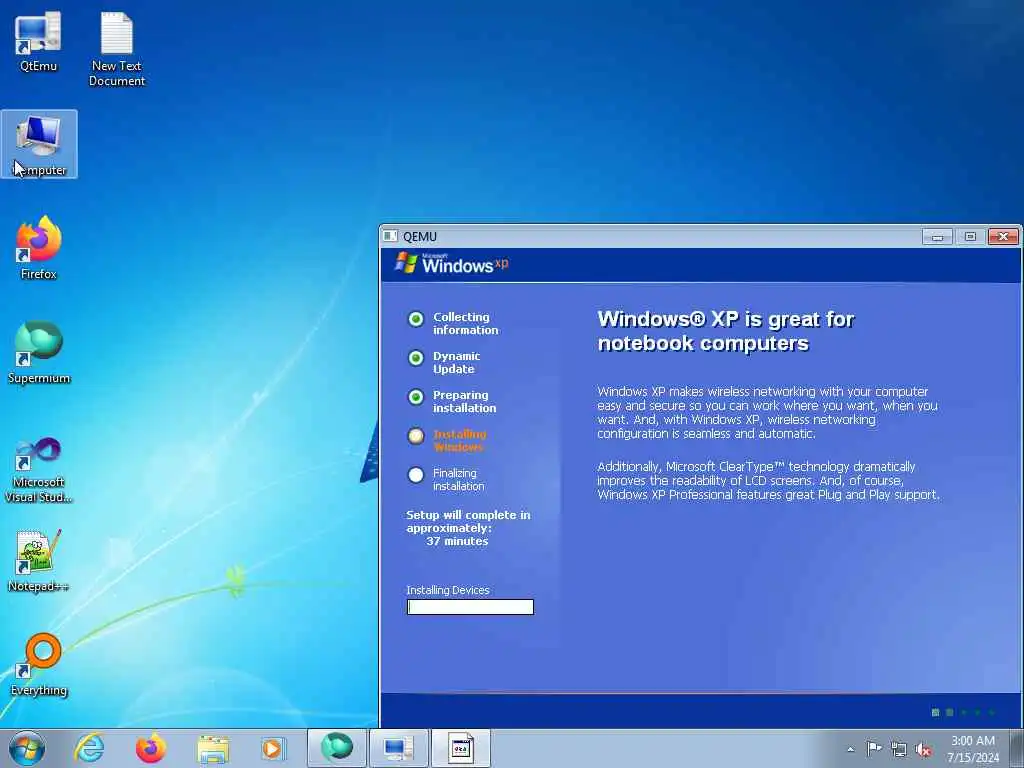
Task: Open the clock showing 3:00 AM
Action: coord(972,741)
